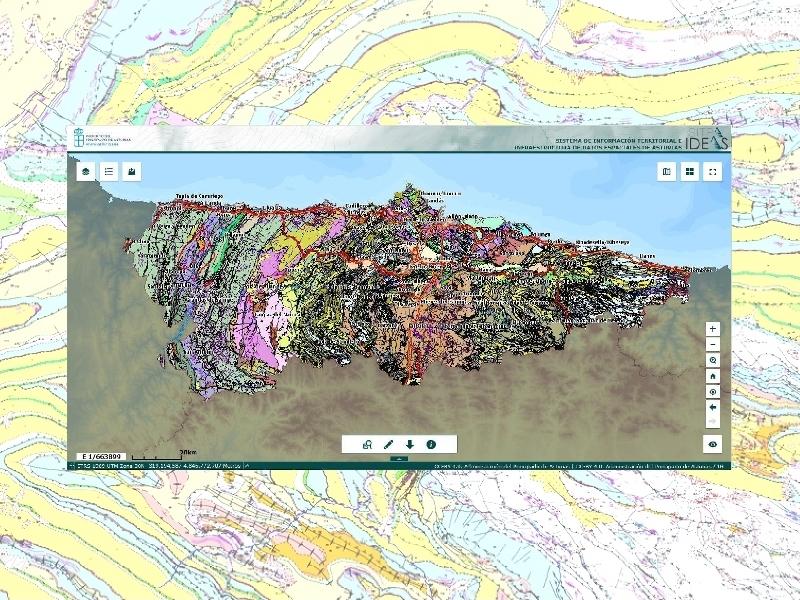Activate the zoom-to-area magnifier tool
800x600 pixels.
pyautogui.click(x=713, y=360)
